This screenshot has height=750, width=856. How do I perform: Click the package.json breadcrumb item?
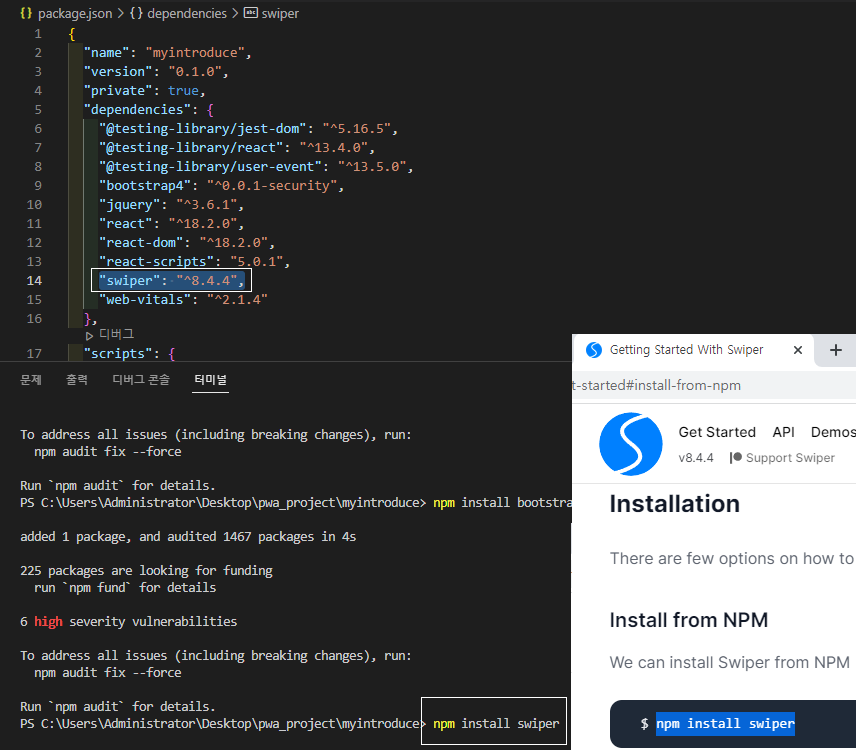[75, 14]
